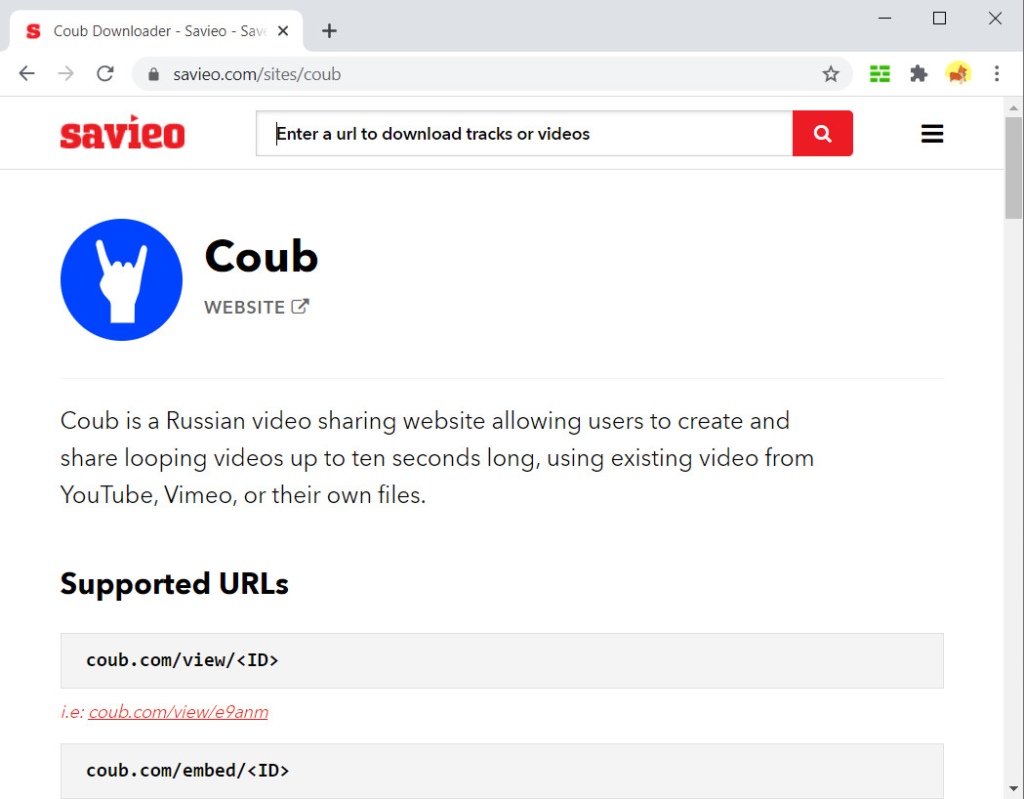Go back to the previous page
The image size is (1024, 799).
(x=27, y=73)
